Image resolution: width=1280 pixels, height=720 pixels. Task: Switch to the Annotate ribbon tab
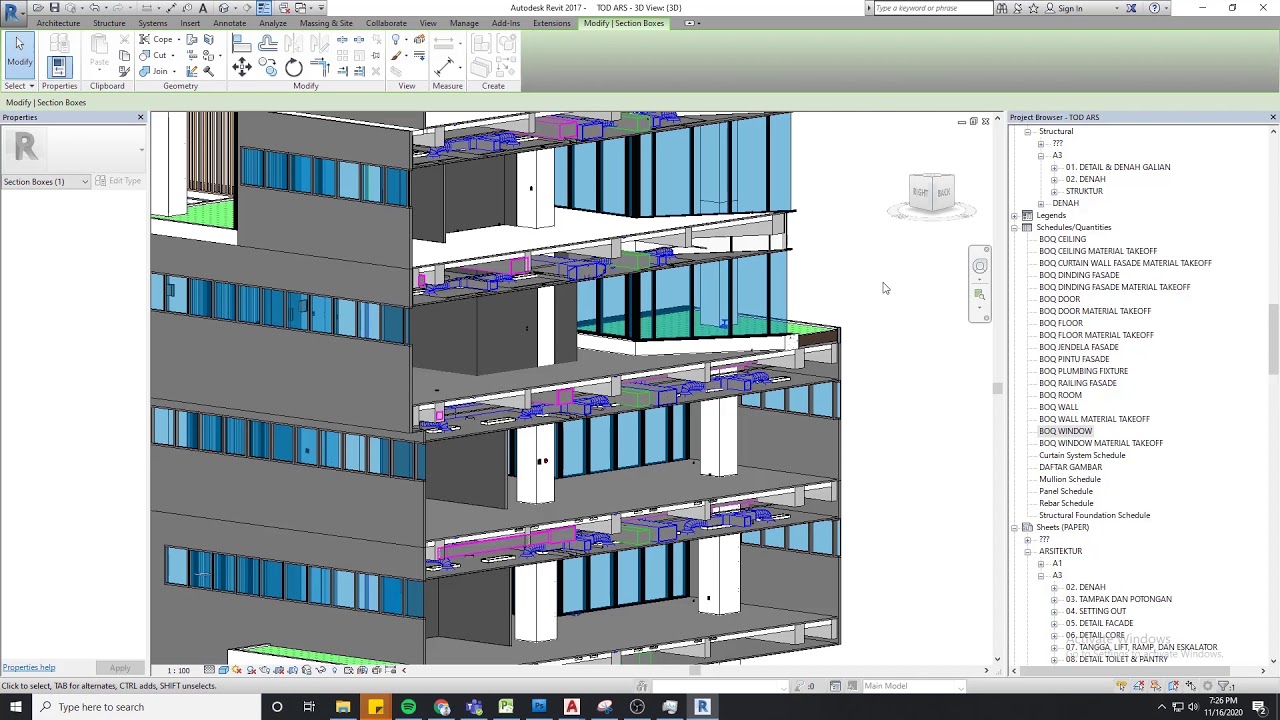(x=229, y=23)
